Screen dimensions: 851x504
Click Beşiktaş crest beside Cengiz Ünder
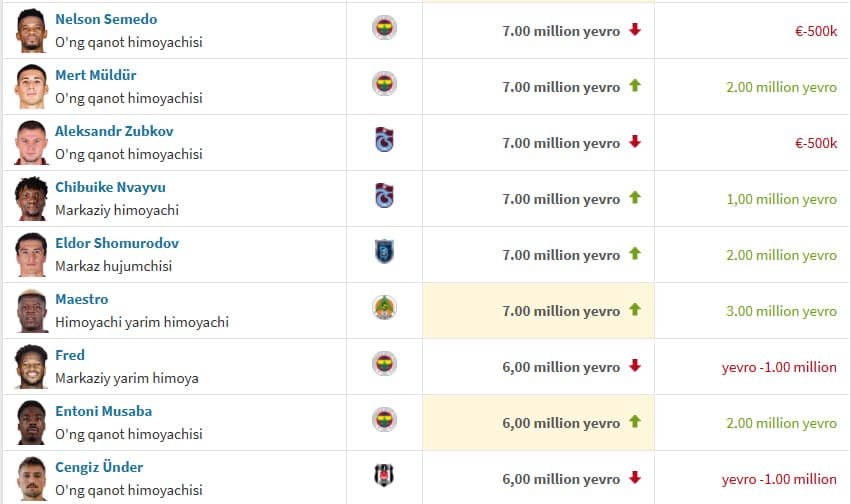[384, 476]
